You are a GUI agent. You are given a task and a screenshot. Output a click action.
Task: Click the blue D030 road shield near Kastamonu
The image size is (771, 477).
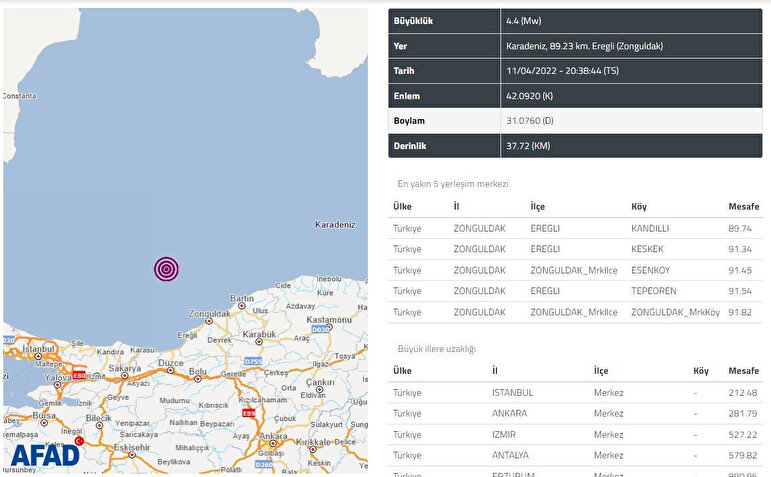click(320, 327)
